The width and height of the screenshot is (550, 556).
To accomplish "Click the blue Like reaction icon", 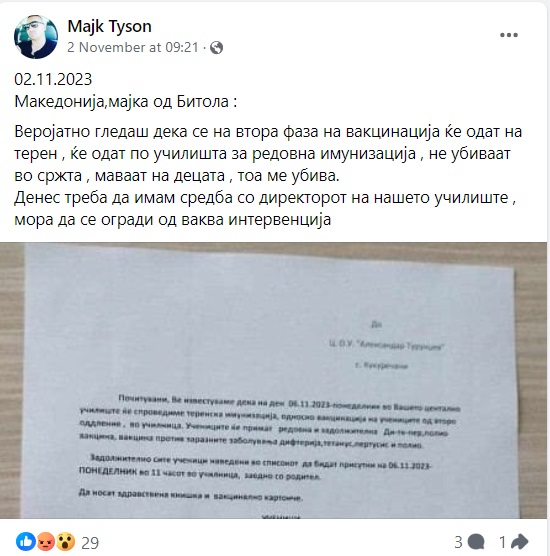I will [x=26, y=541].
